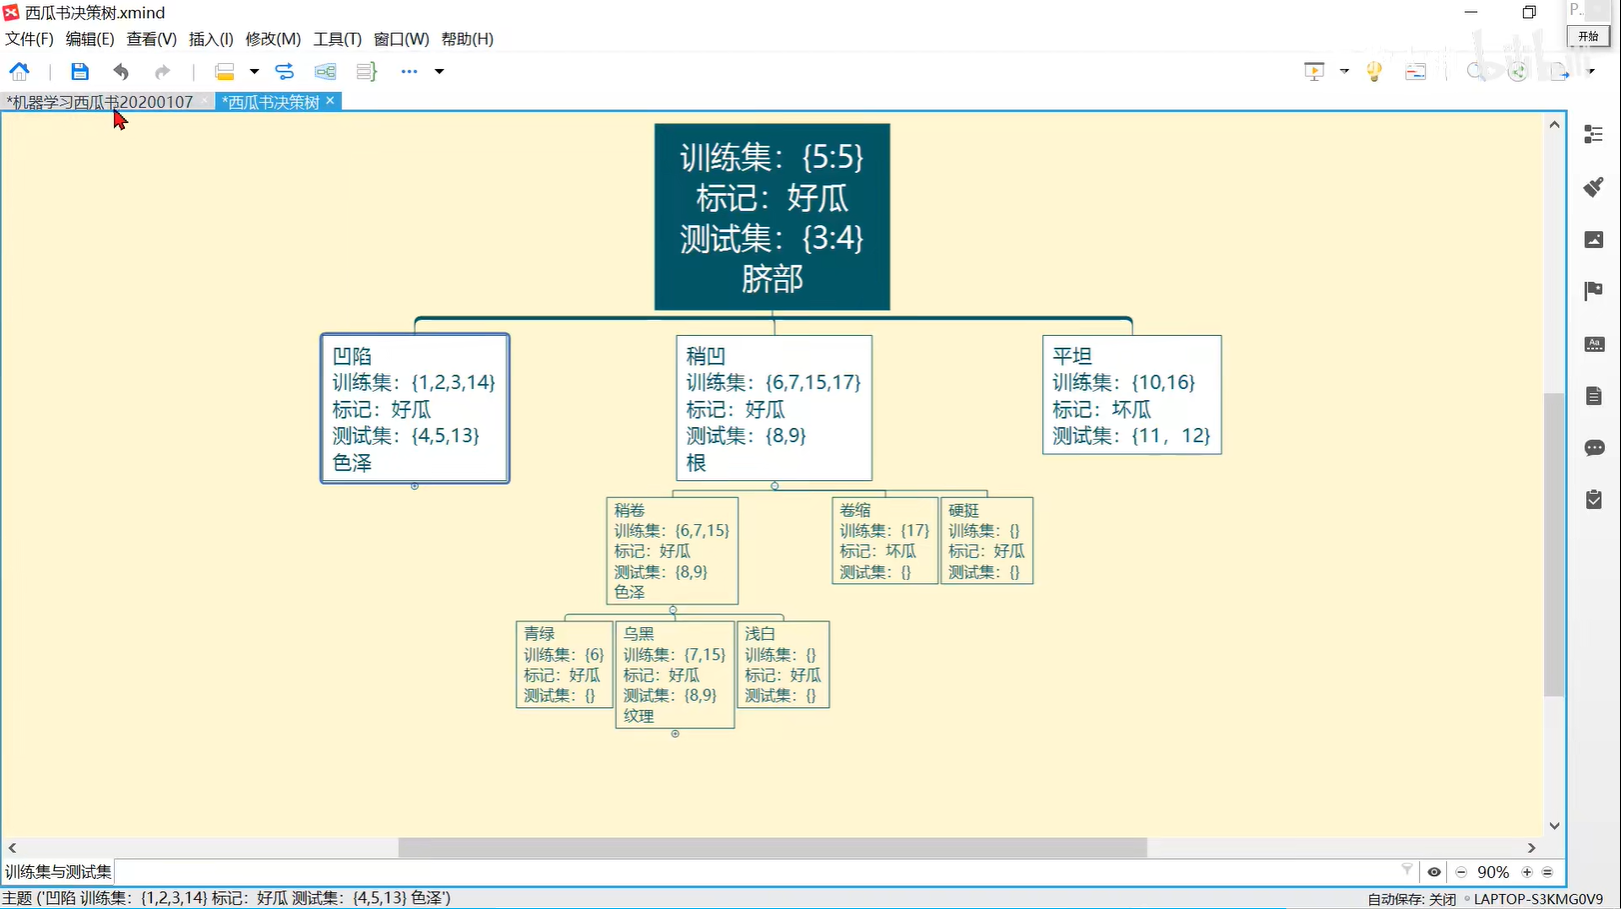
Task: Expand the topic insert dropdown arrow
Action: pyautogui.click(x=254, y=71)
